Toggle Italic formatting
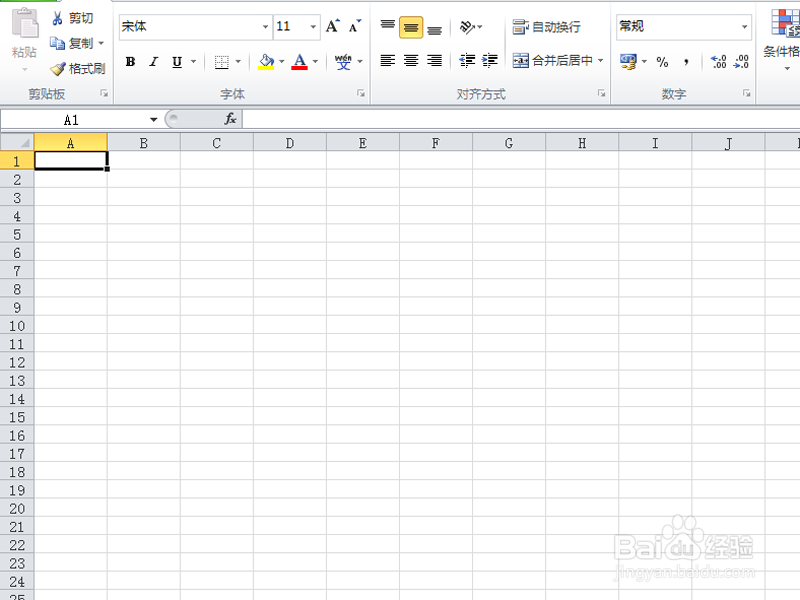 tap(154, 62)
